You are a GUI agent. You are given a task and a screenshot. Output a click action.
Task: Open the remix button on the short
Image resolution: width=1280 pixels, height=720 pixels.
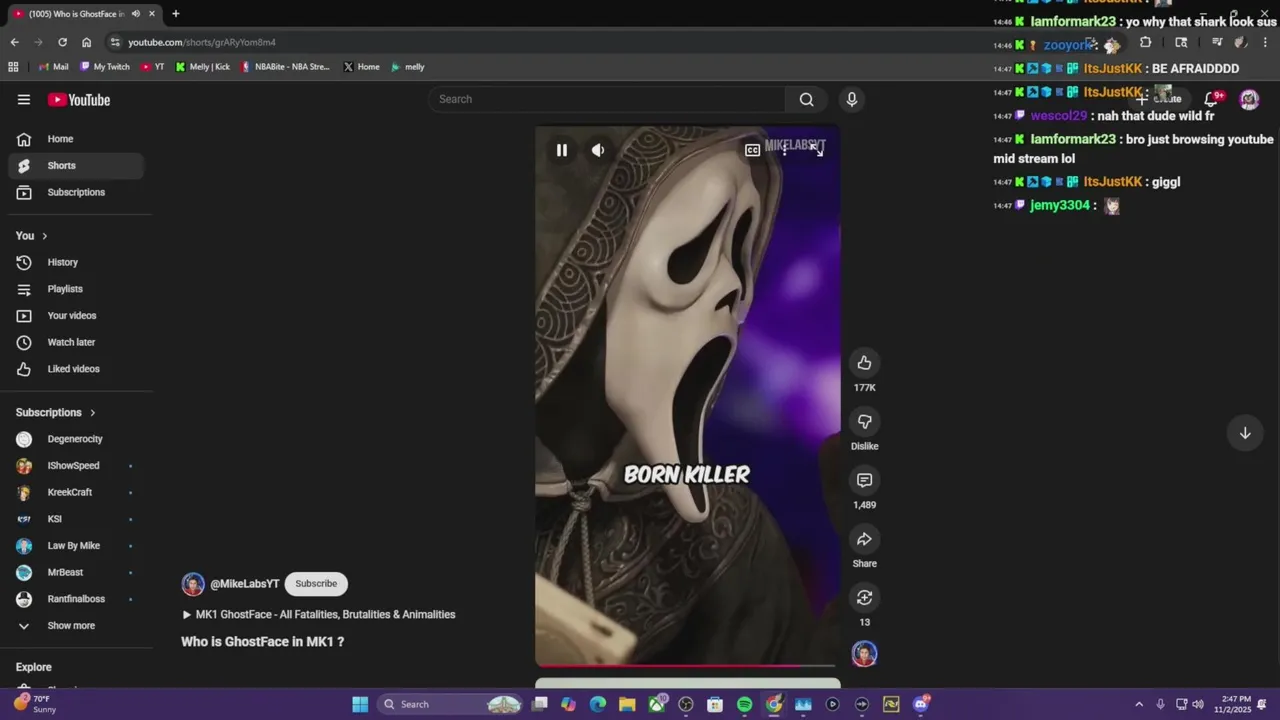coord(865,598)
